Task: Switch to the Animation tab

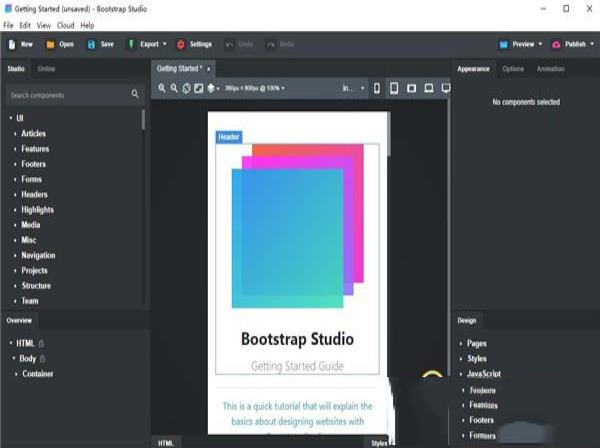Action: pos(550,69)
